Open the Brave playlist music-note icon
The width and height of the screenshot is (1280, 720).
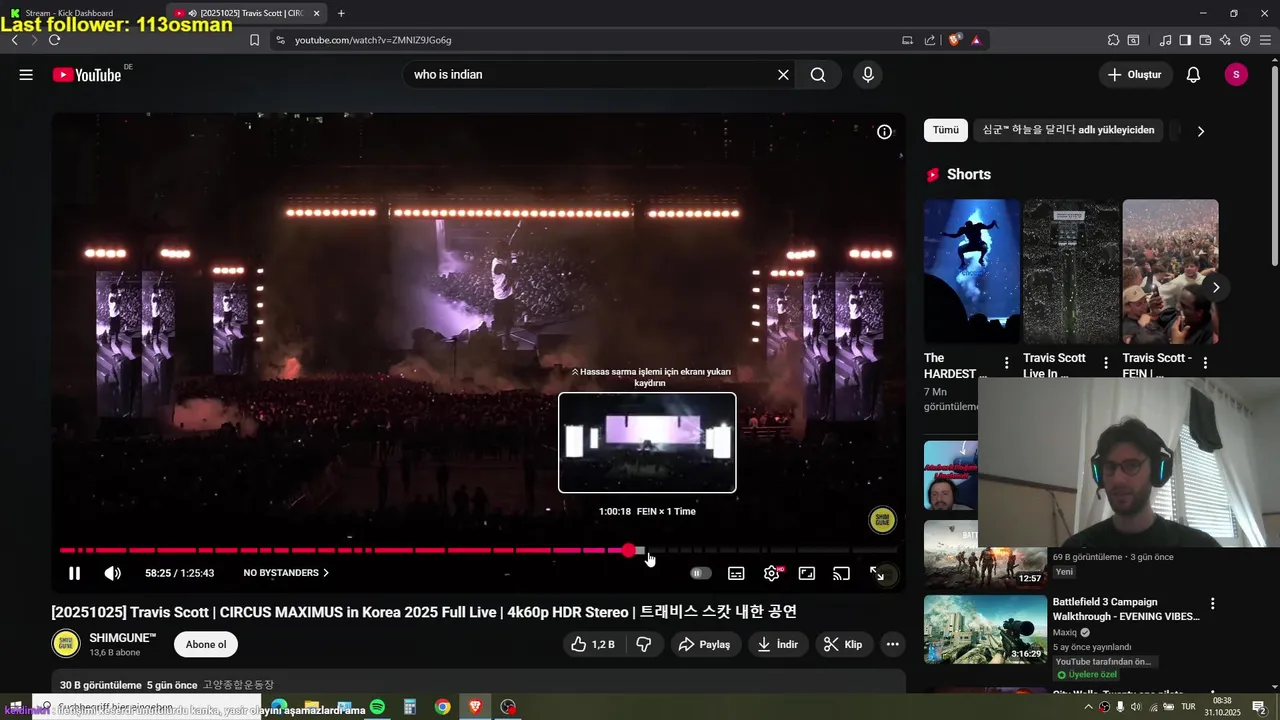click(1165, 40)
